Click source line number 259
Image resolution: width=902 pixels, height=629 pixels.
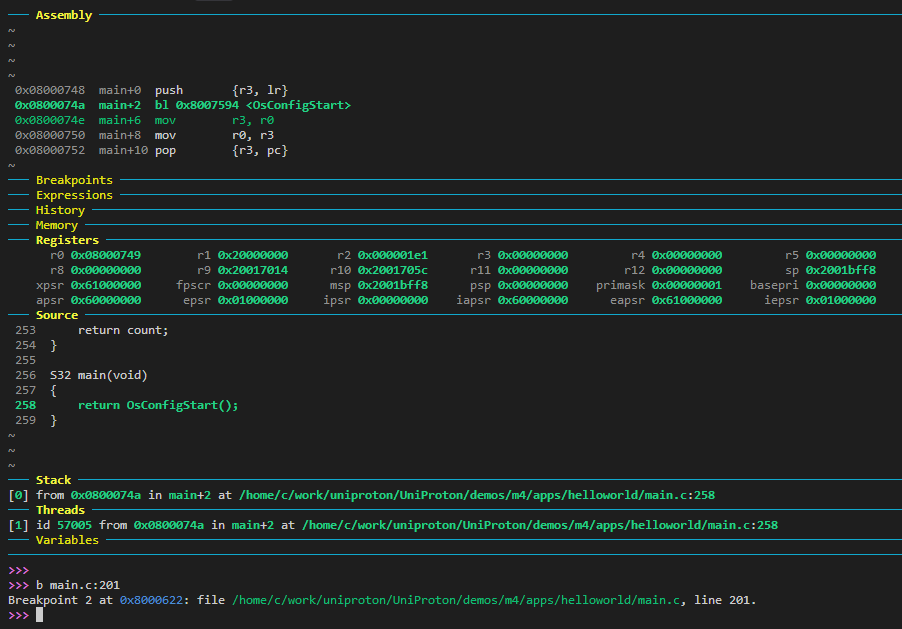(x=25, y=420)
